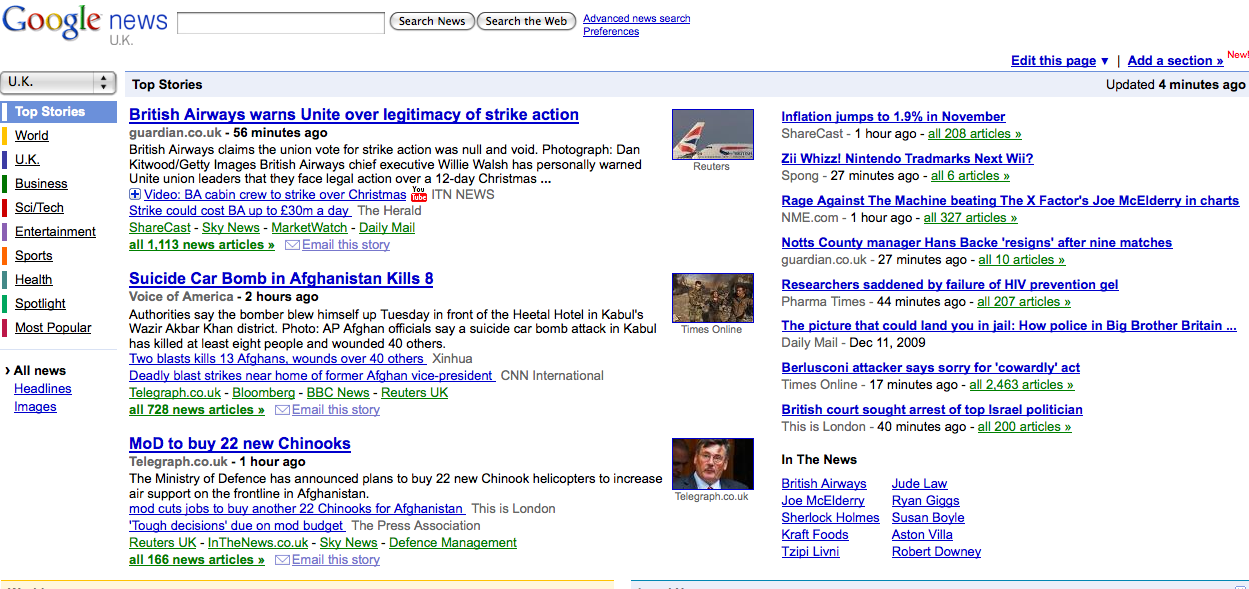Expand the Edit this page menu
The height and width of the screenshot is (589, 1249).
(x=1059, y=61)
